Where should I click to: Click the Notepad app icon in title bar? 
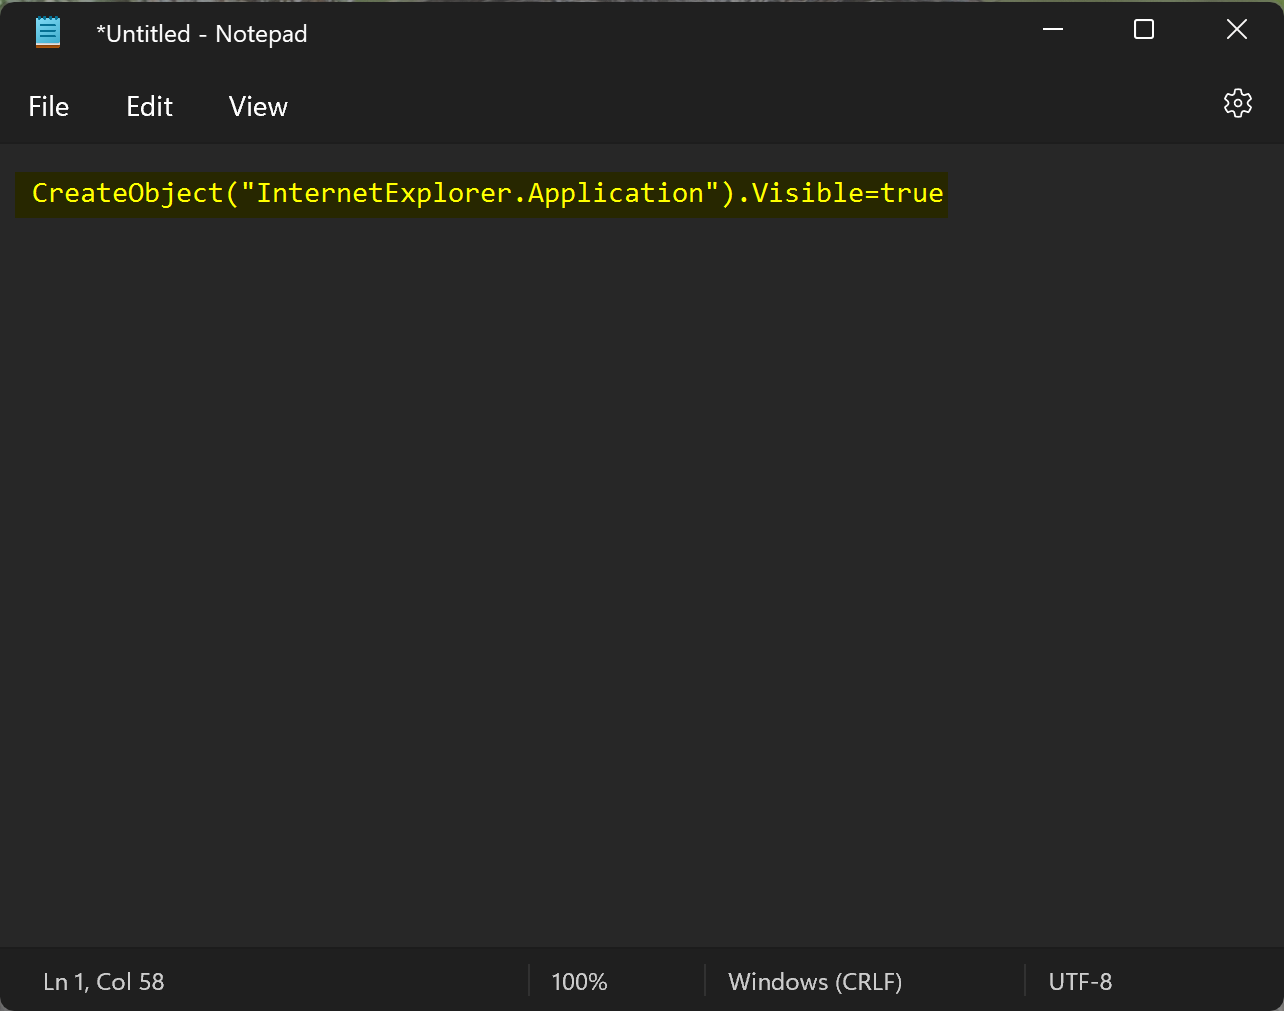pos(48,33)
